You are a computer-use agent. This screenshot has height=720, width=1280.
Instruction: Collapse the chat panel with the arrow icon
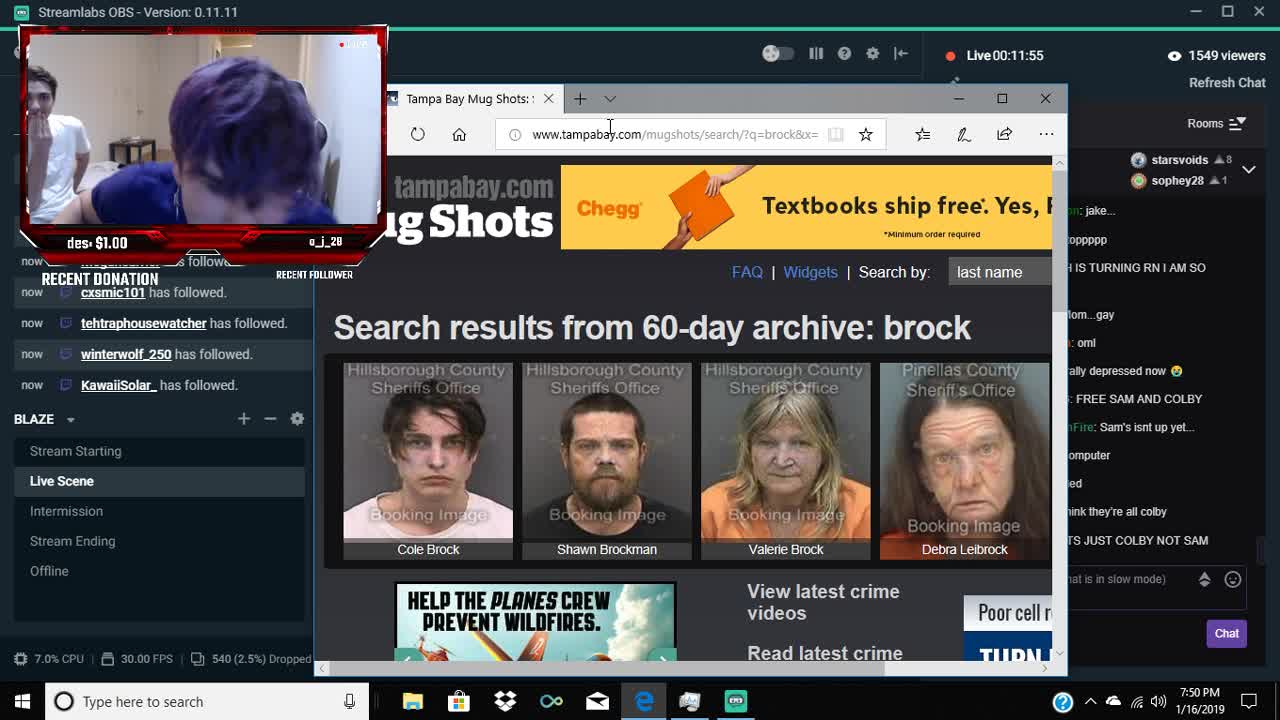(x=901, y=54)
